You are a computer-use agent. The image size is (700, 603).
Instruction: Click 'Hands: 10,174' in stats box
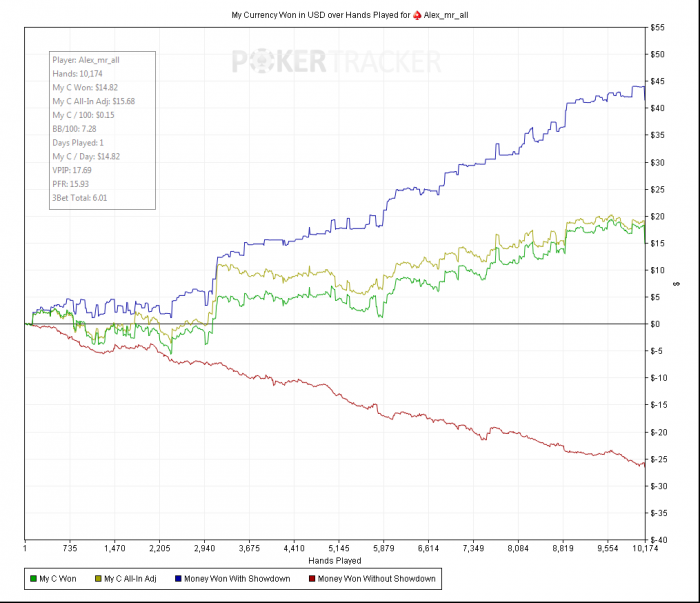point(77,74)
